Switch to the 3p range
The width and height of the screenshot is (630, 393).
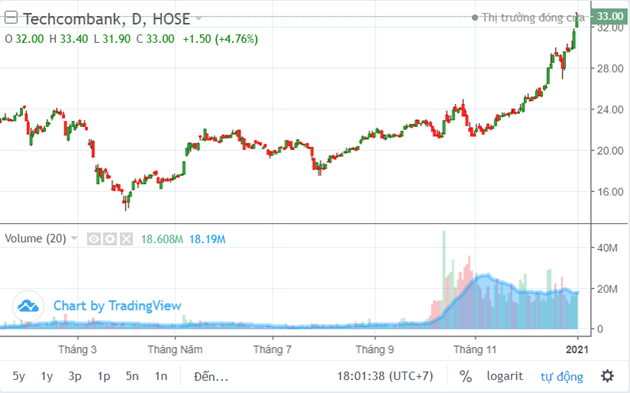75,377
